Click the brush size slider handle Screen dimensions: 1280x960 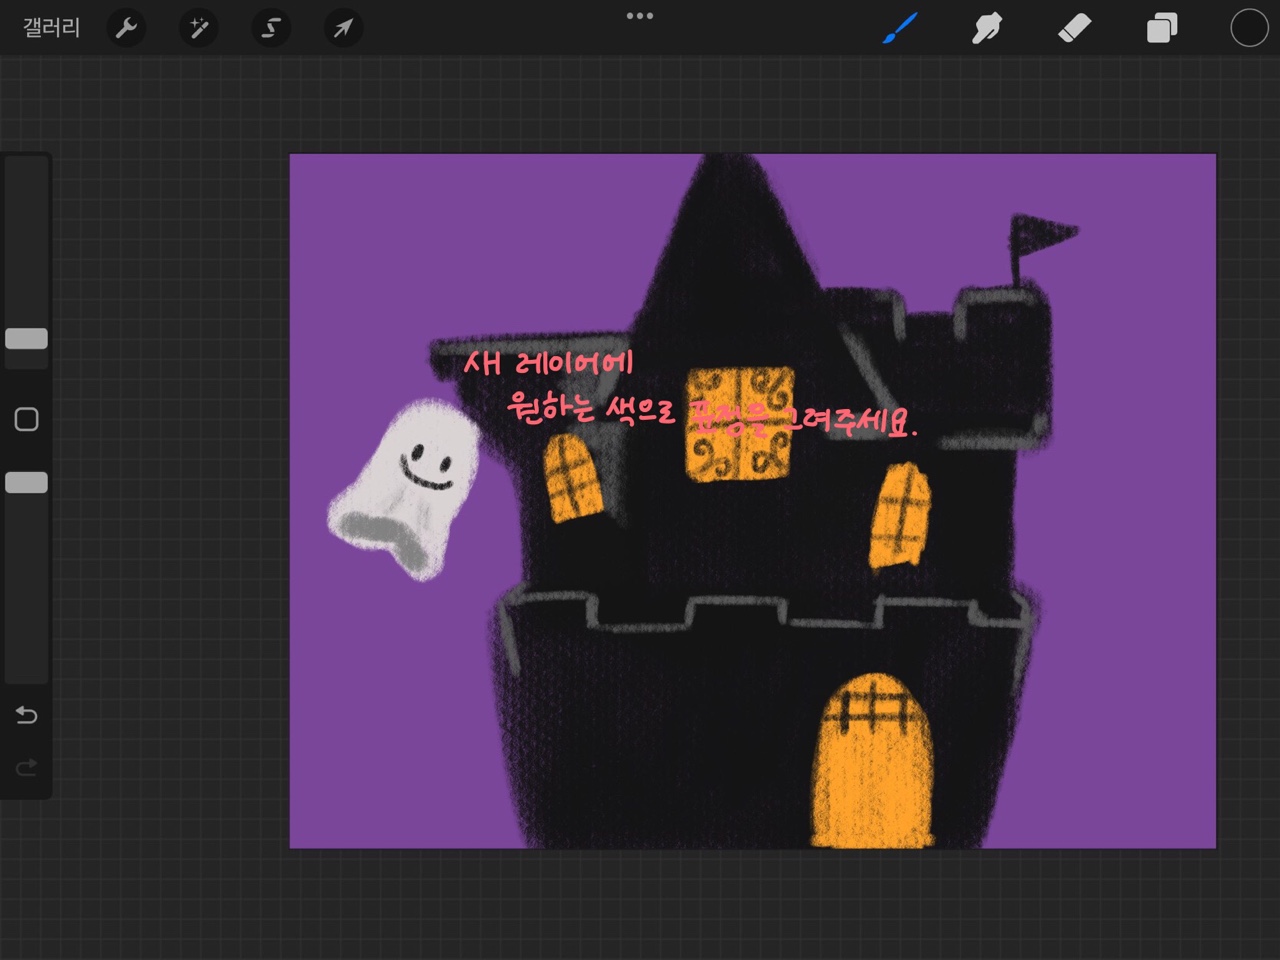pyautogui.click(x=27, y=339)
